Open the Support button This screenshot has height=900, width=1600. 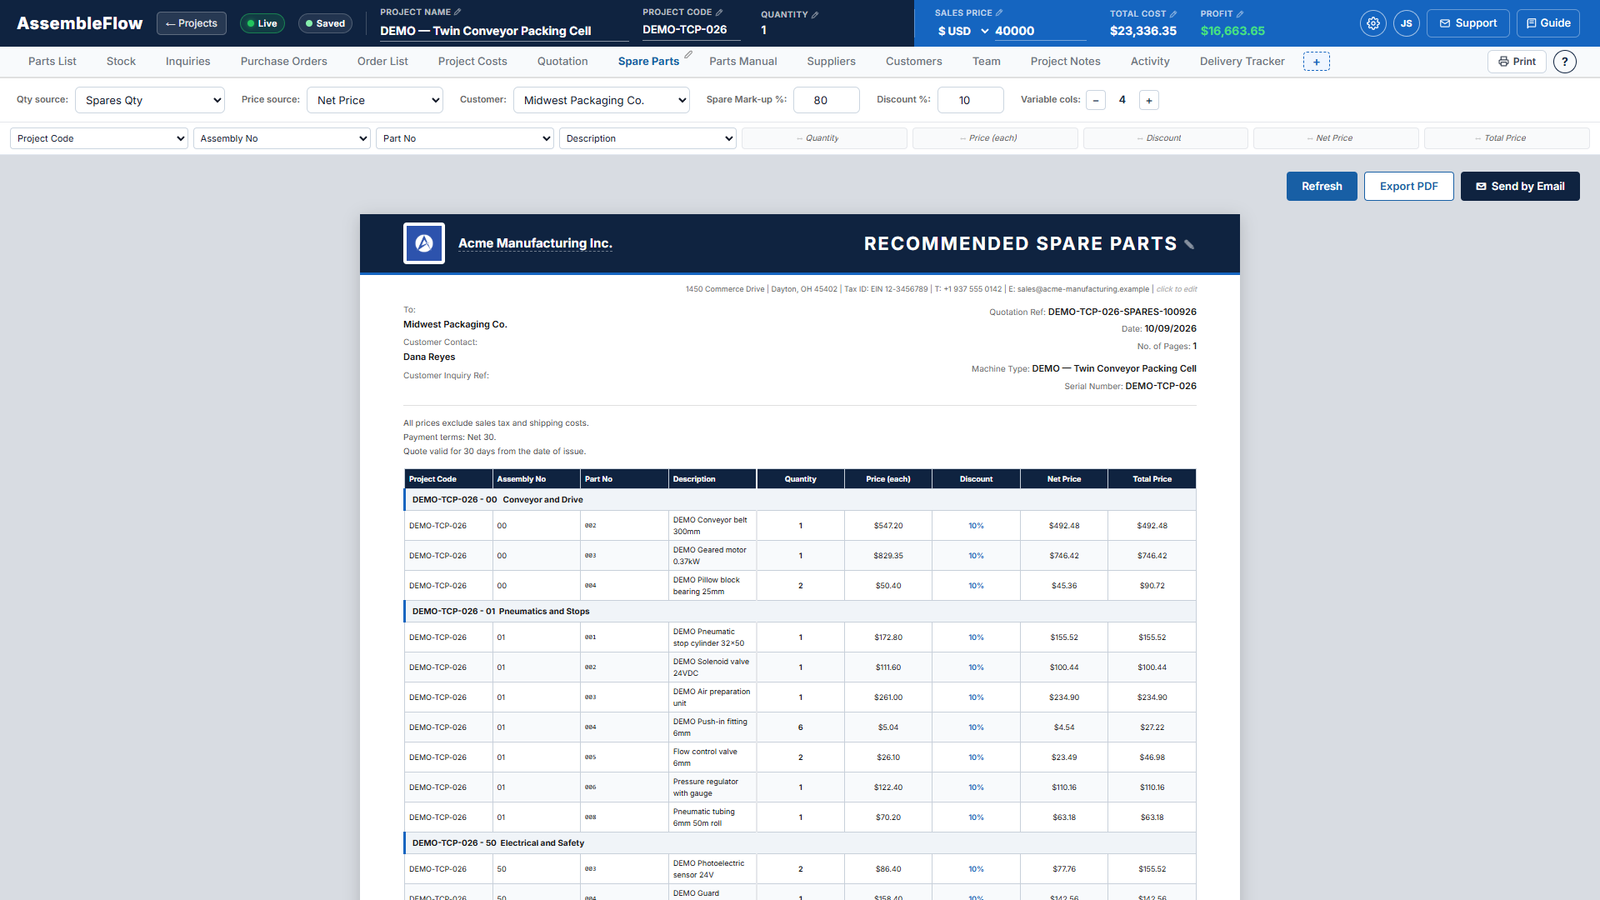(x=1468, y=23)
